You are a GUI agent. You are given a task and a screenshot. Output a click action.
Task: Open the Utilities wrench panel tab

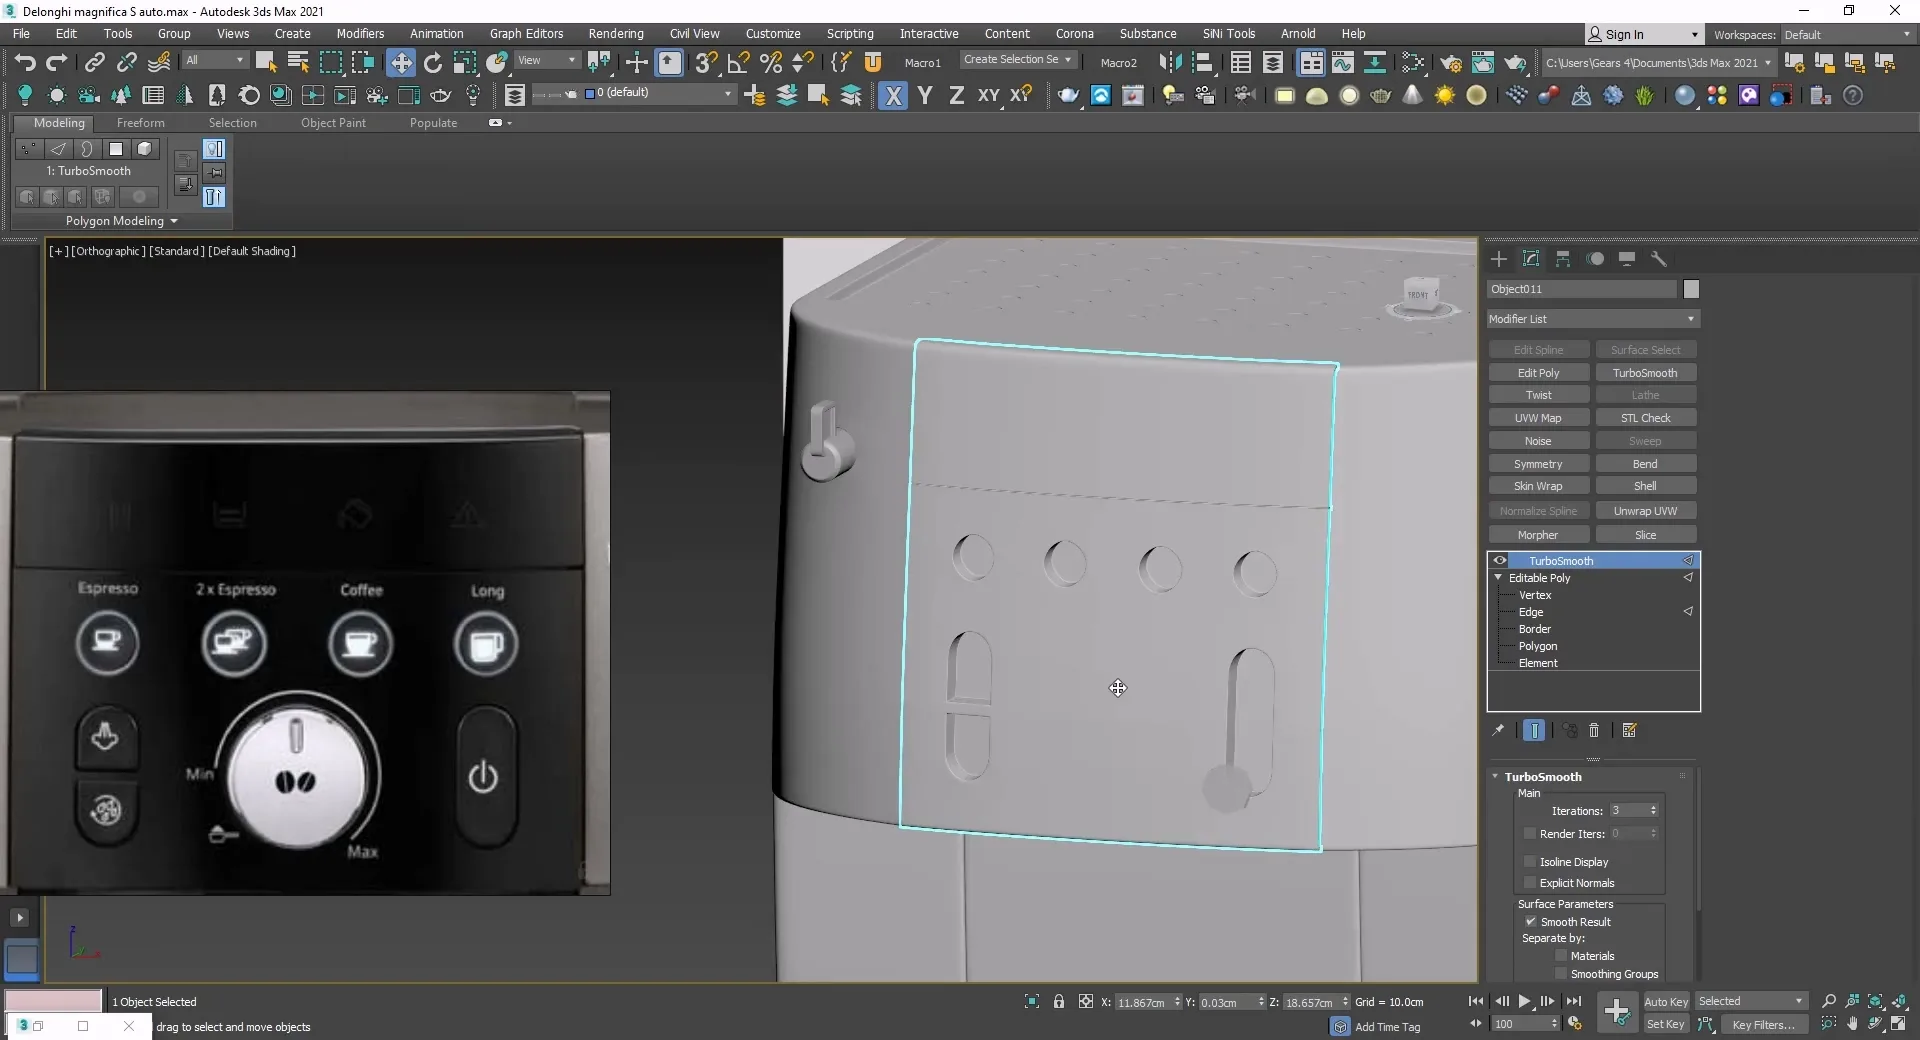1659,259
